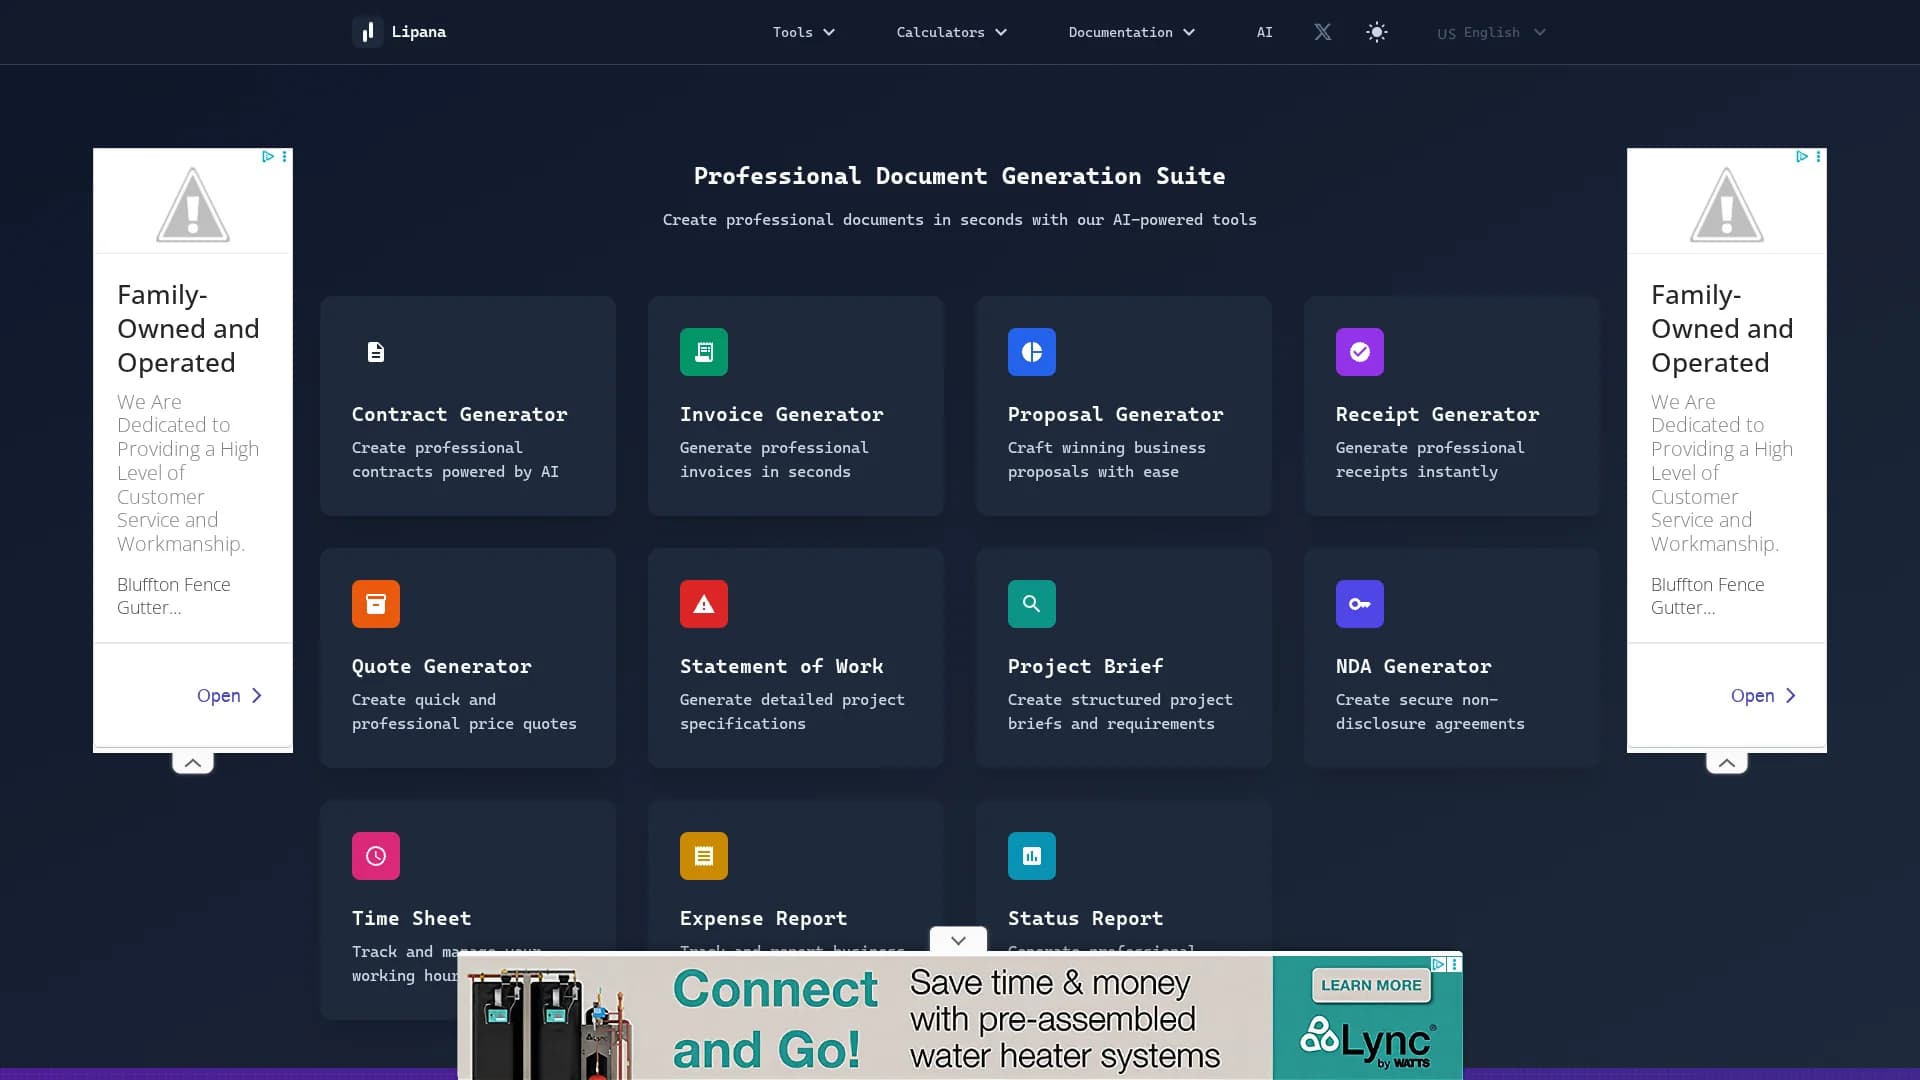Click 'Create professional contracts powered by AI' text
Viewport: 1920px width, 1080px height.
pyautogui.click(x=455, y=460)
